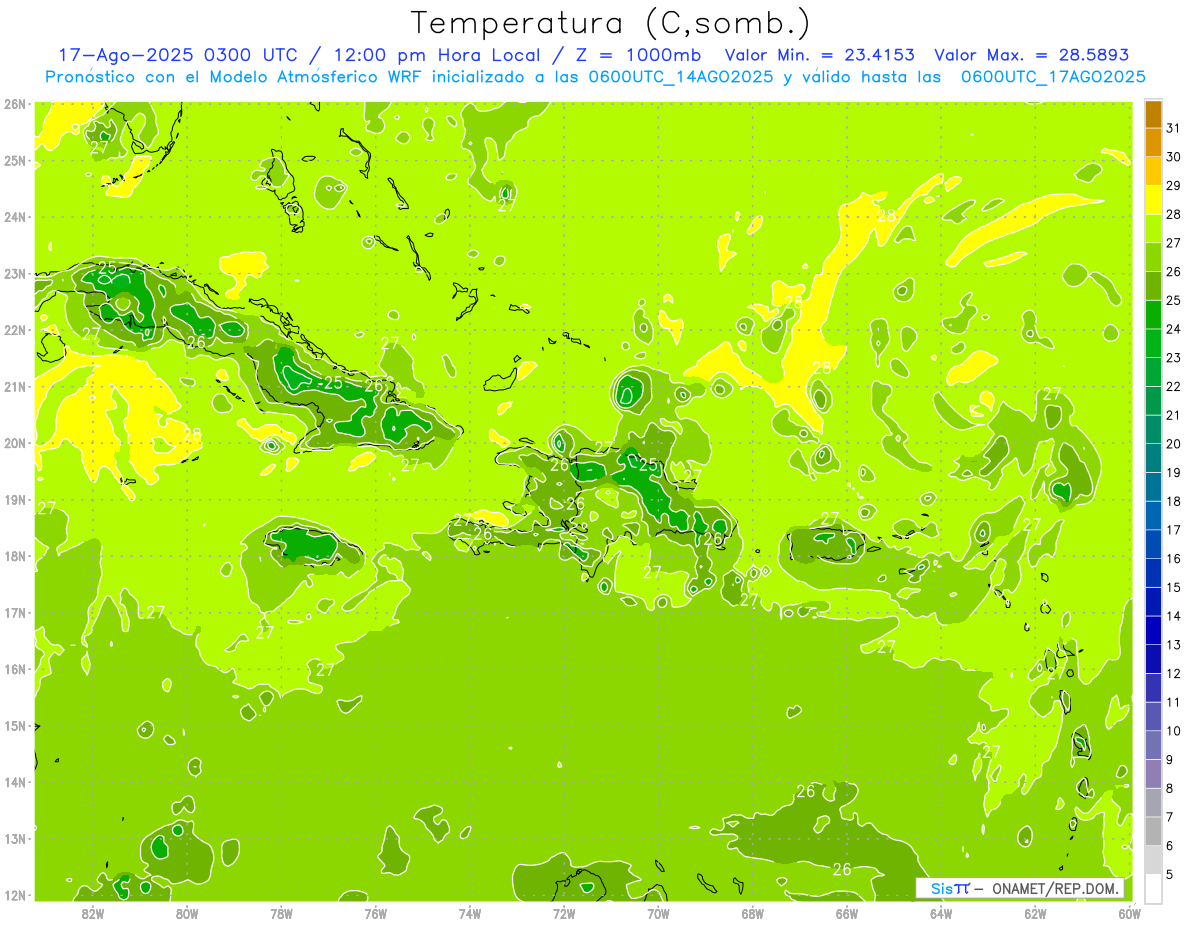The height and width of the screenshot is (927, 1200).
Task: Click the "ONAMET/REP.DOM." credit label
Action: (1055, 888)
